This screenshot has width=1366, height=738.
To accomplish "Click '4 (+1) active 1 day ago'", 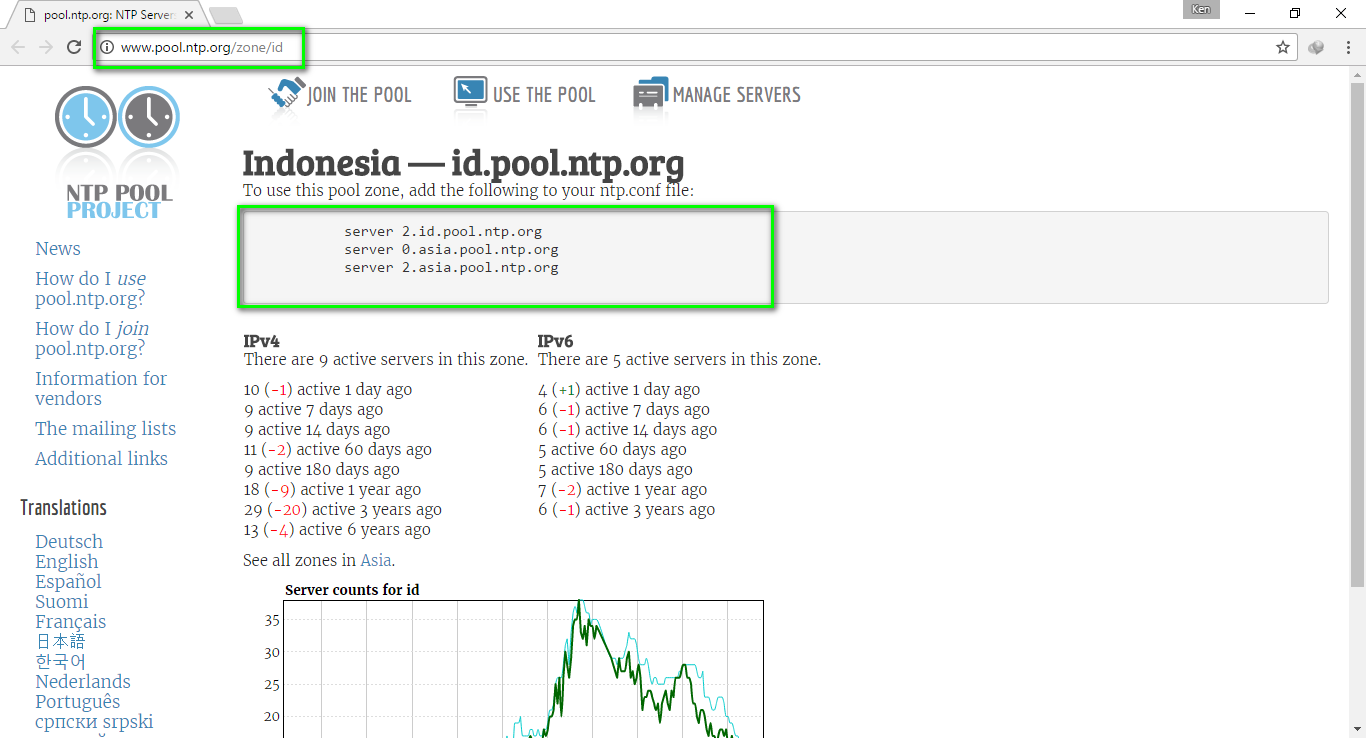I will [x=619, y=390].
